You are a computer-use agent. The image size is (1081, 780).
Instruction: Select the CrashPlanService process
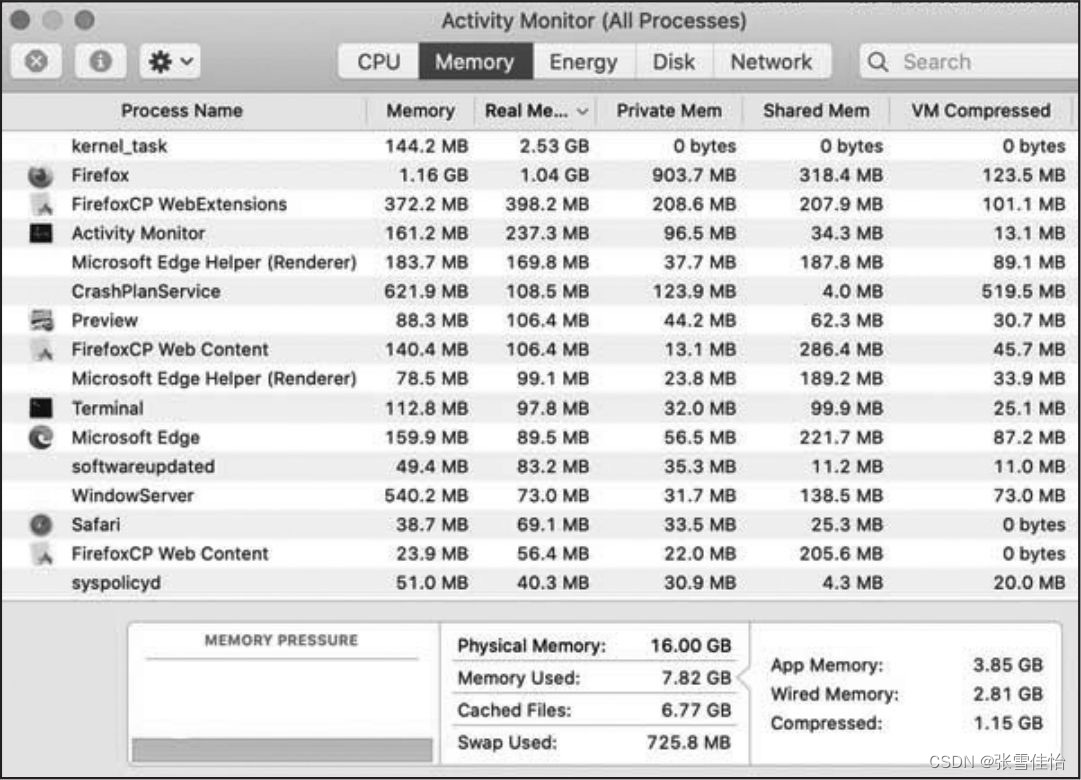pos(146,292)
